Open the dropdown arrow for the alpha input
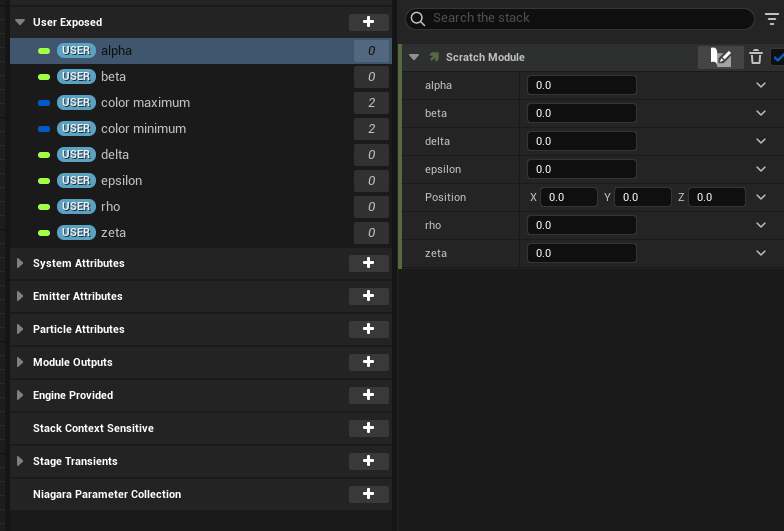784x531 pixels. [x=761, y=85]
